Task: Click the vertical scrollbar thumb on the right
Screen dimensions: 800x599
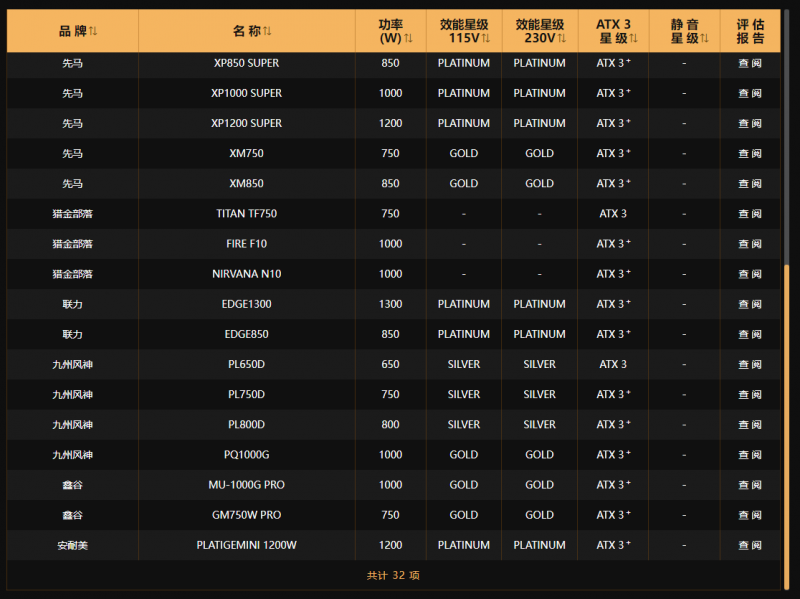Action: click(786, 426)
